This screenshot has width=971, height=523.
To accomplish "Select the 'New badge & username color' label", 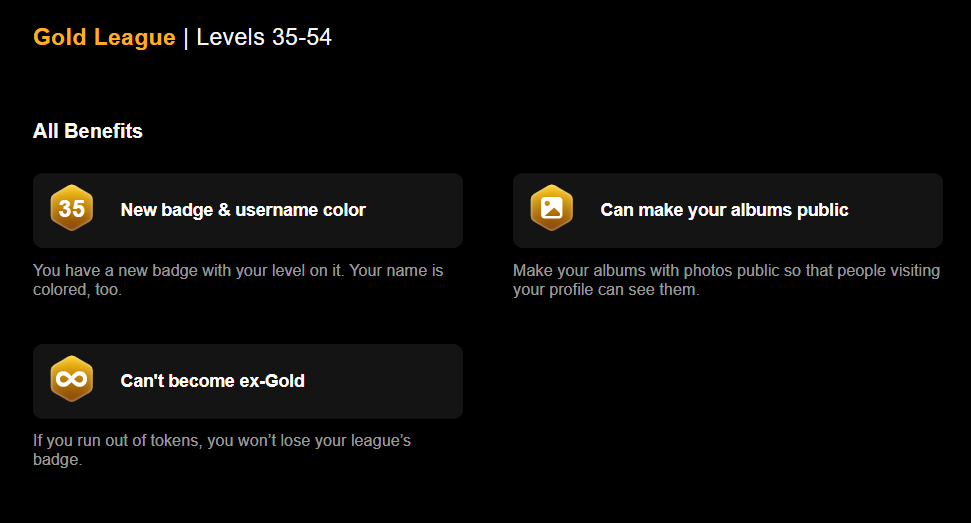I will click(243, 210).
